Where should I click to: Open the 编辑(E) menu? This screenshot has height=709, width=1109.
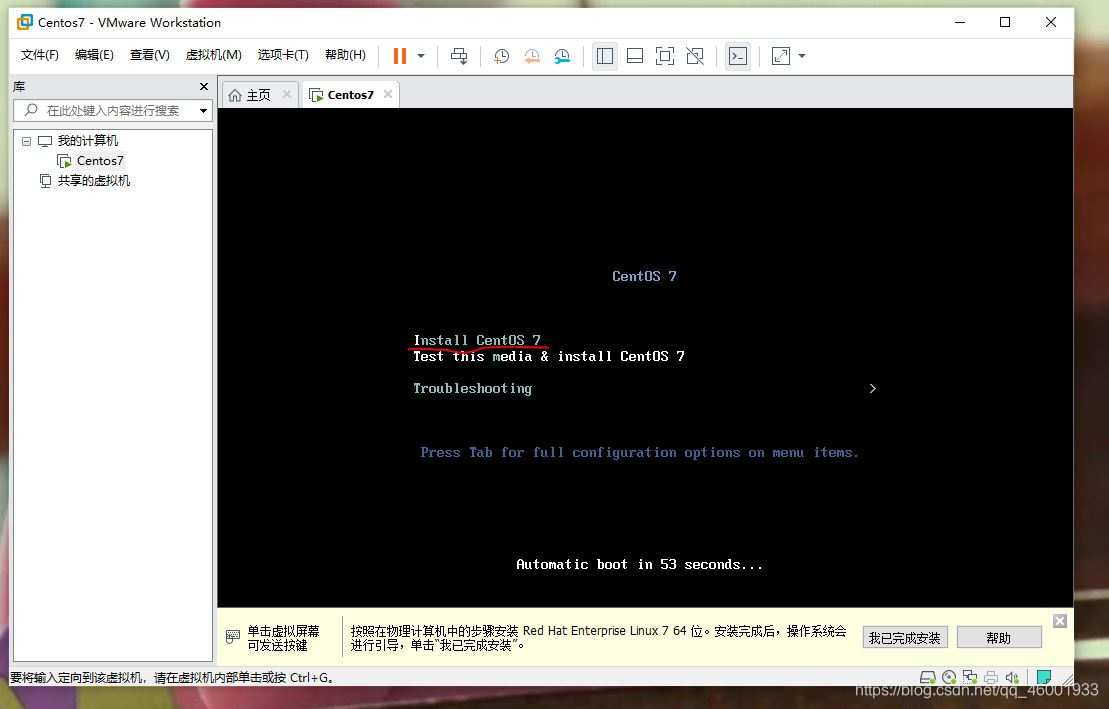[94, 55]
